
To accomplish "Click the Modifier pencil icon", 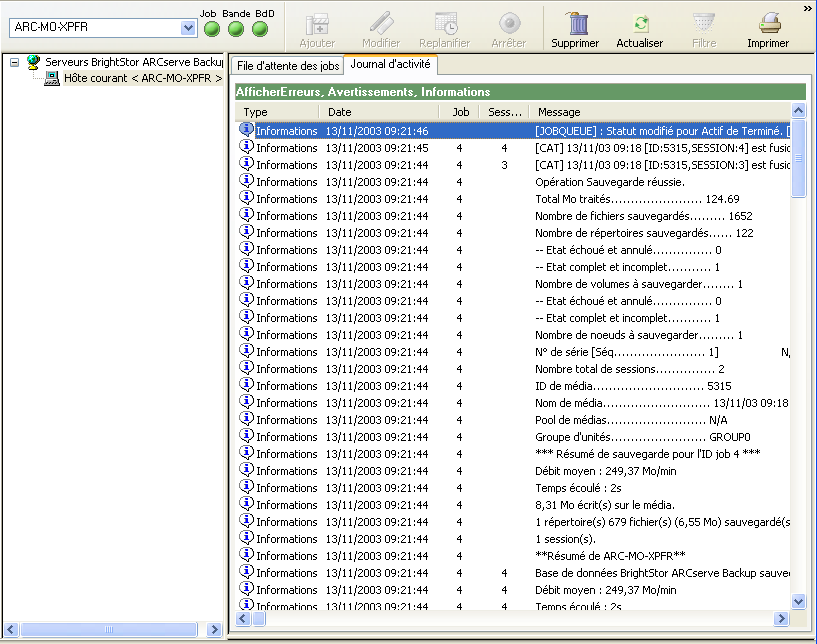I will click(x=381, y=23).
